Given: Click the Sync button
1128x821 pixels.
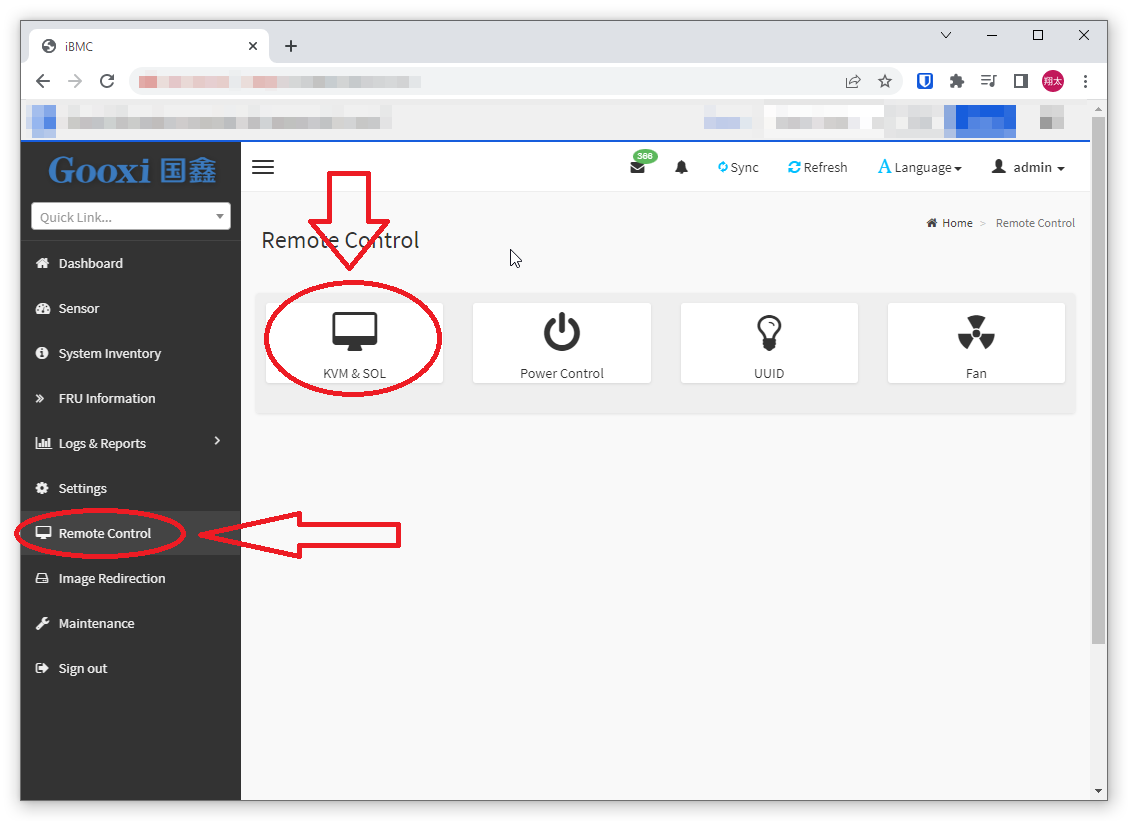Looking at the screenshot, I should (x=738, y=168).
